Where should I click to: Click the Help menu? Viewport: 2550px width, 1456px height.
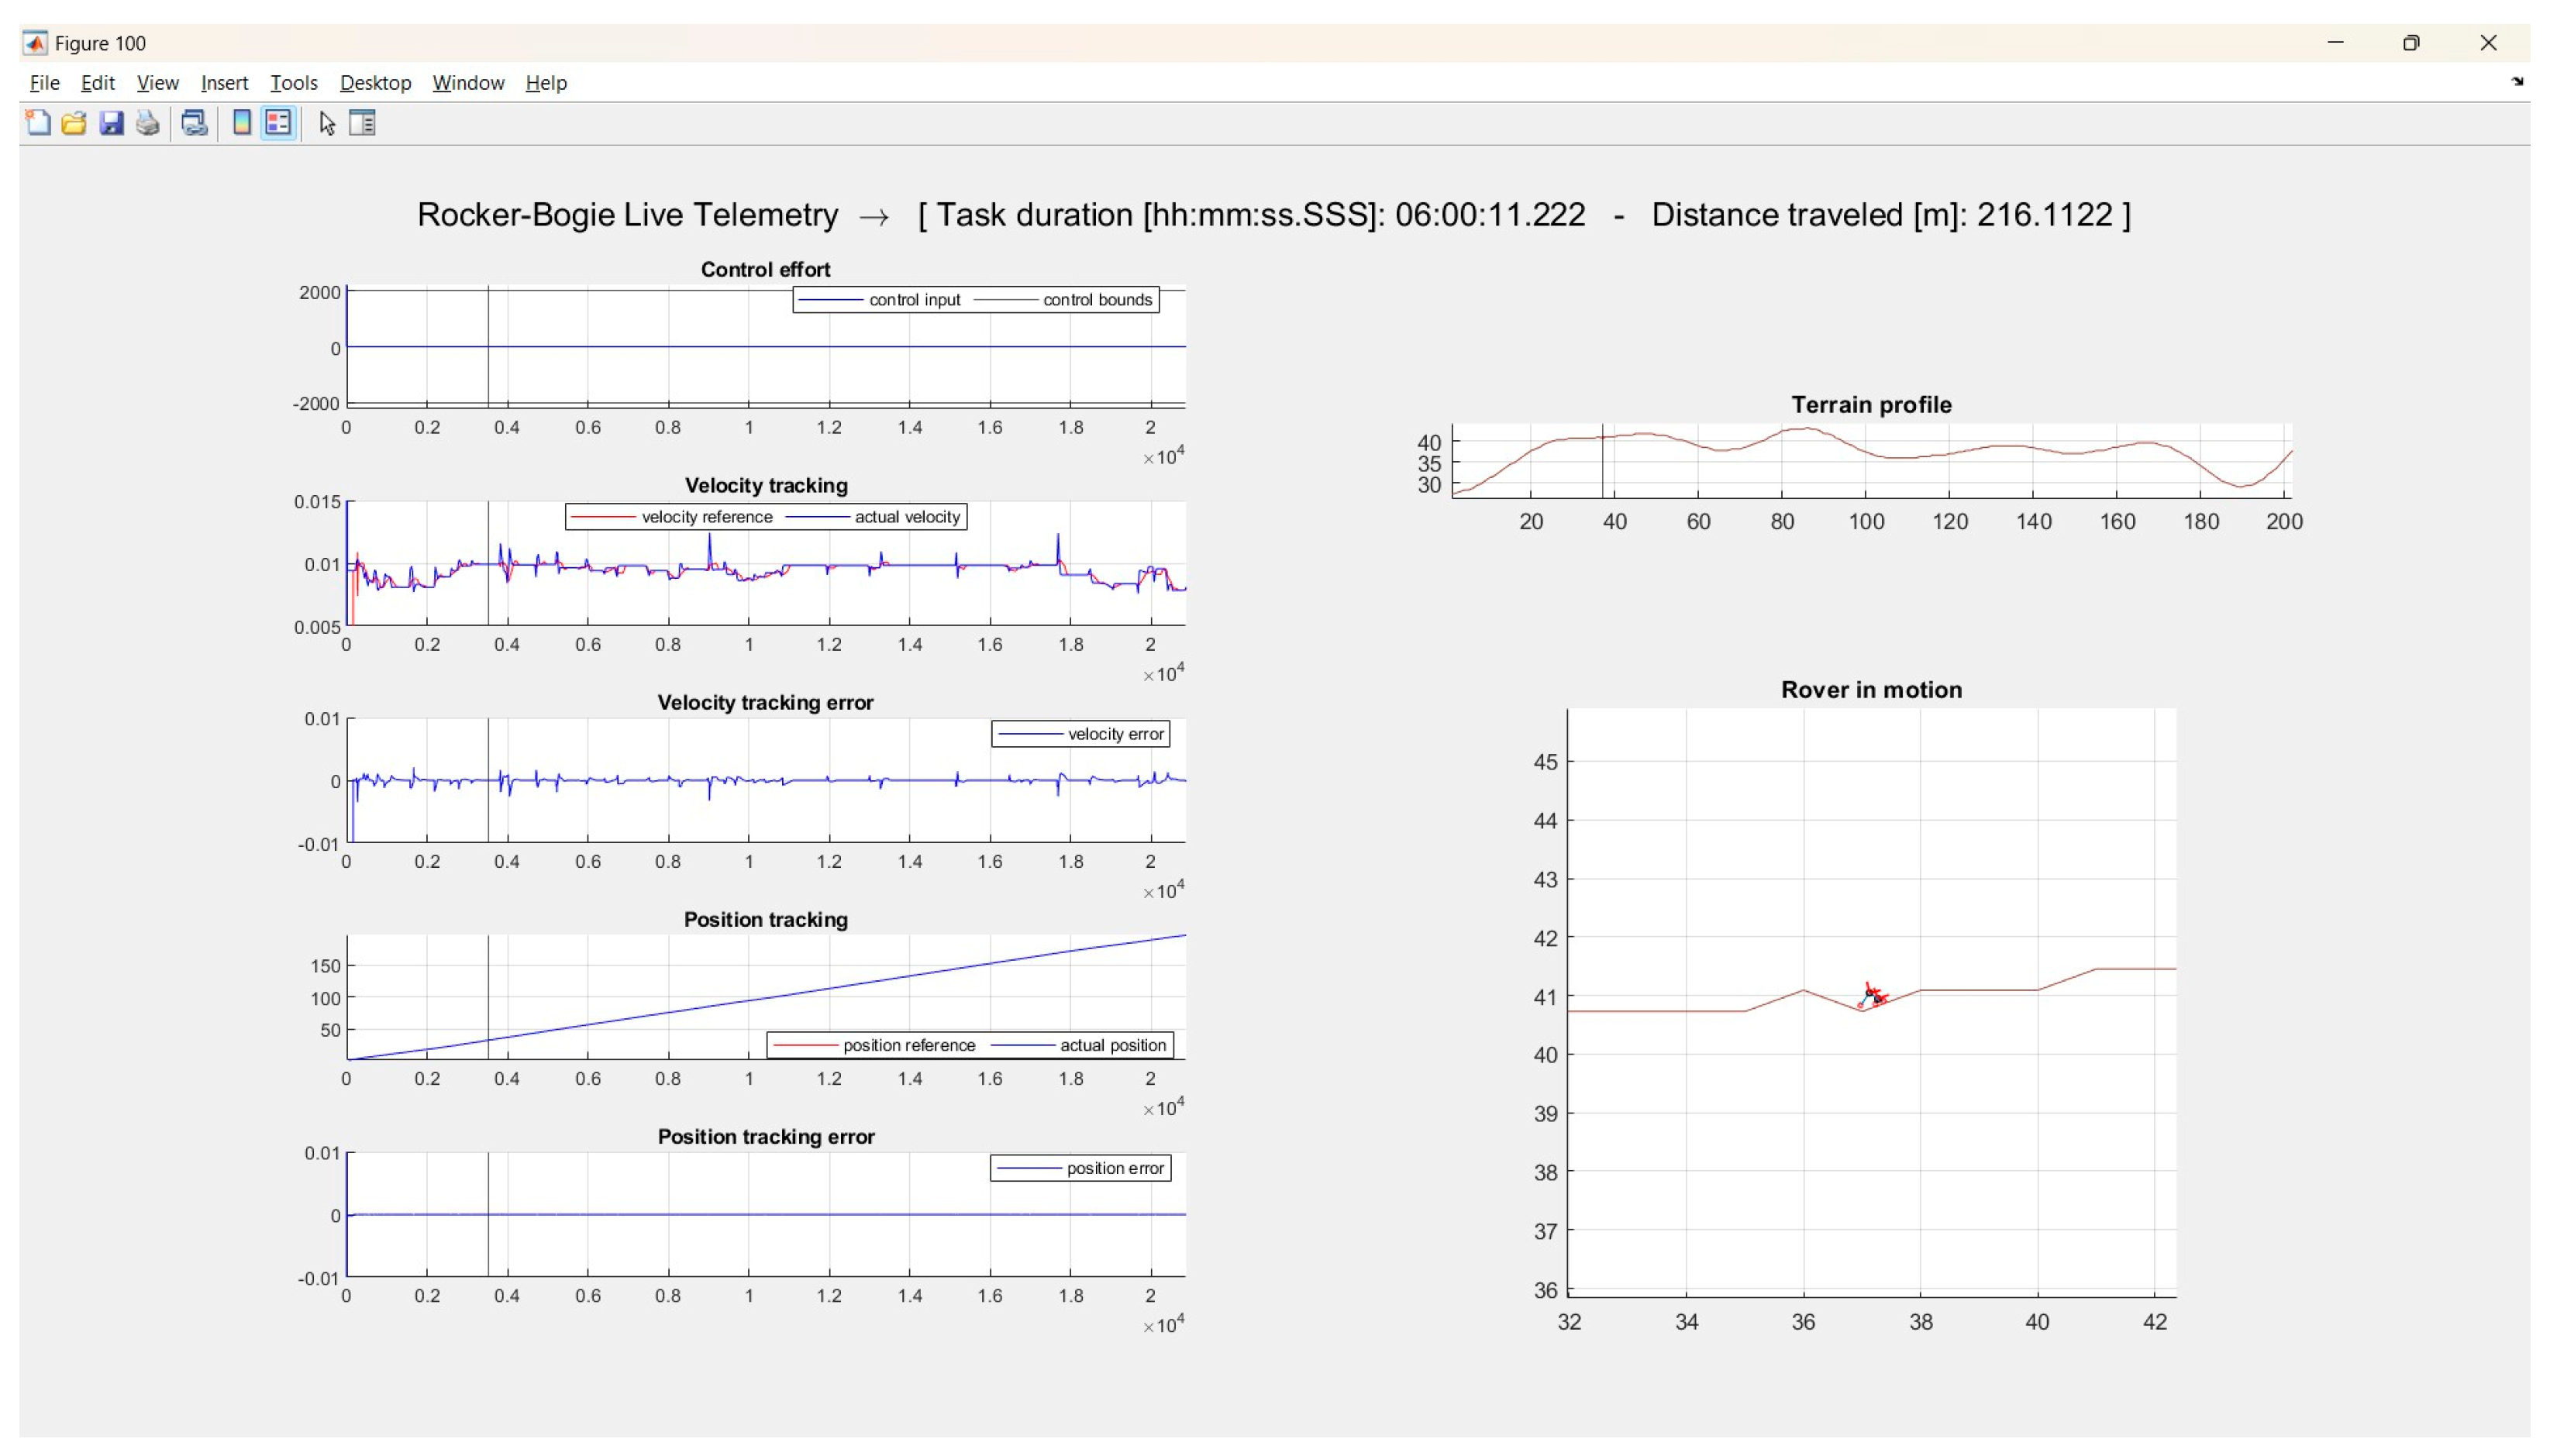pyautogui.click(x=546, y=83)
